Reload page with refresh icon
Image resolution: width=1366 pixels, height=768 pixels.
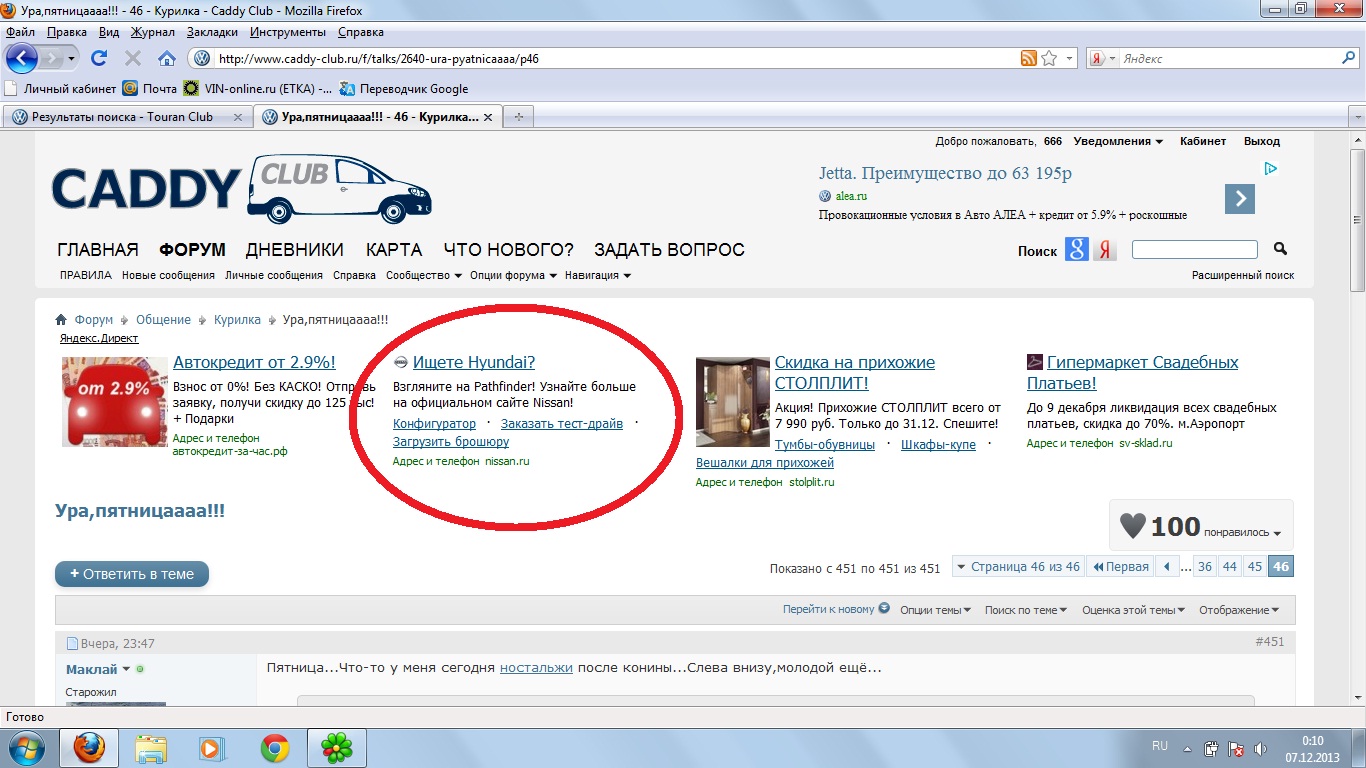point(99,58)
